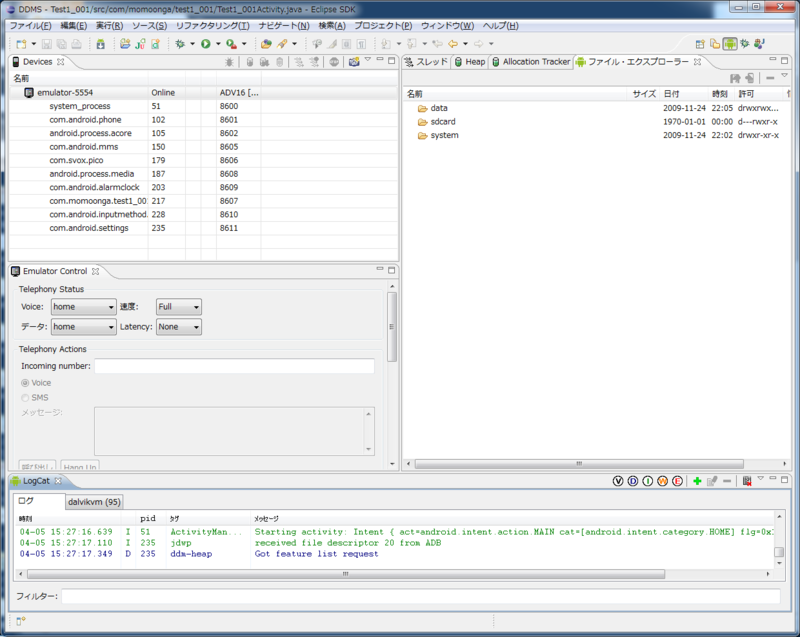Toggle the Info I log level filter
The image size is (800, 637).
pos(647,481)
